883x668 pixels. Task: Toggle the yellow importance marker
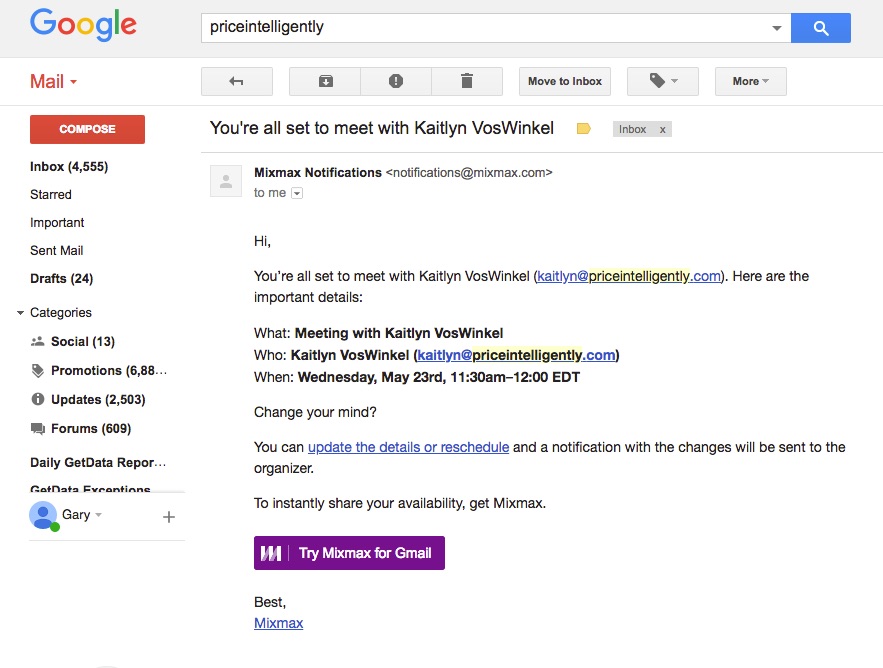584,129
